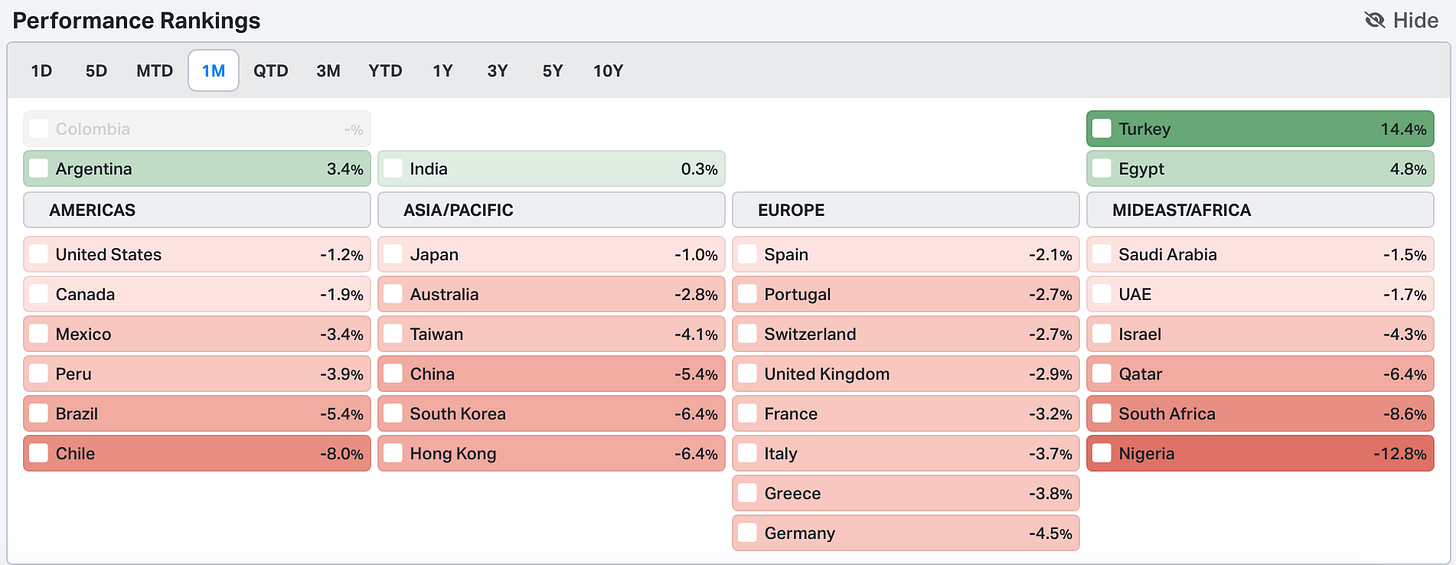Image resolution: width=1456 pixels, height=565 pixels.
Task: Open the Egypt 4.8% row
Action: 1260,169
